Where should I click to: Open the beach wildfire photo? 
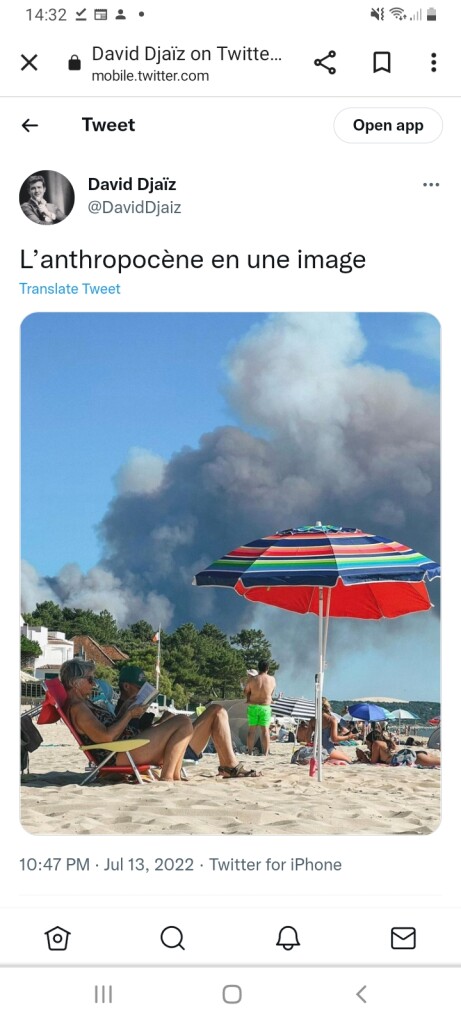(230, 573)
